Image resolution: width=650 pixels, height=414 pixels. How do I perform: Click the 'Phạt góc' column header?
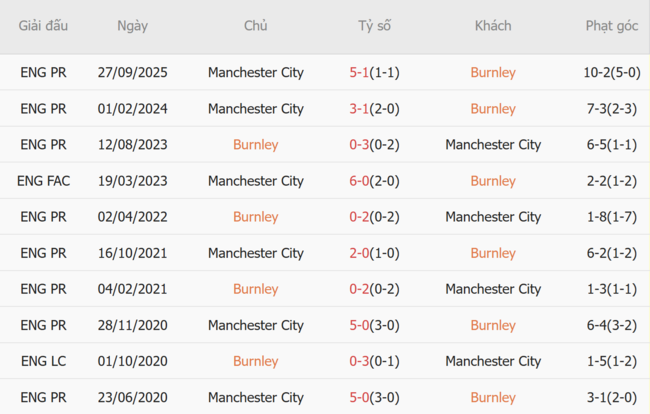click(611, 26)
